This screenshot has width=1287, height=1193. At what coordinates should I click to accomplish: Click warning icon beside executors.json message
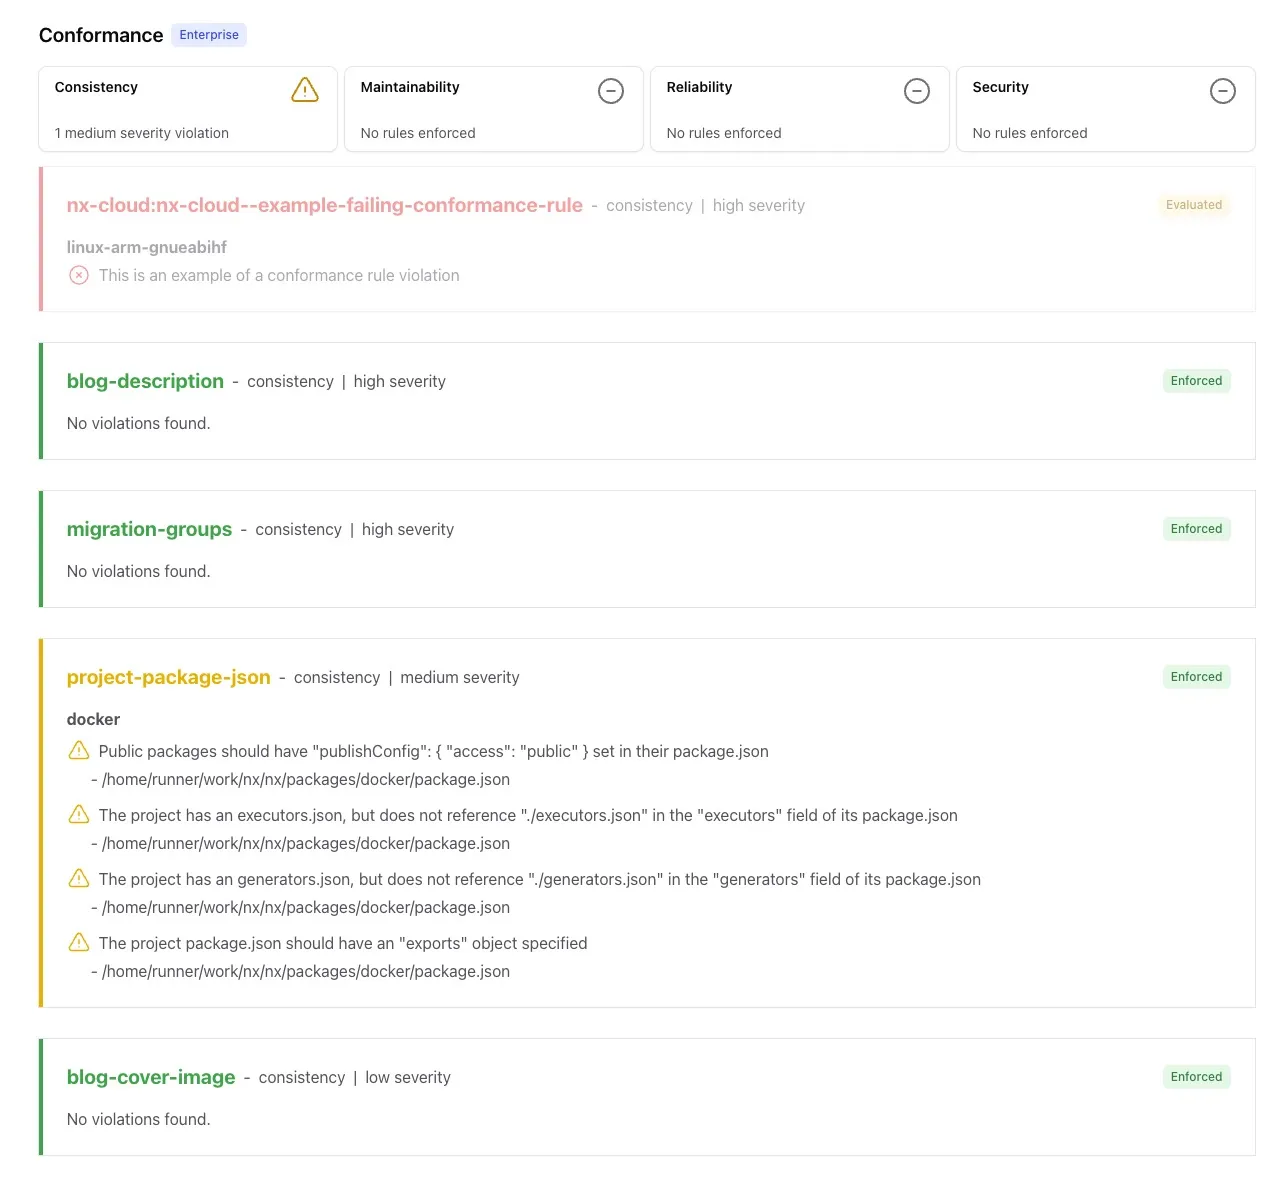(79, 815)
